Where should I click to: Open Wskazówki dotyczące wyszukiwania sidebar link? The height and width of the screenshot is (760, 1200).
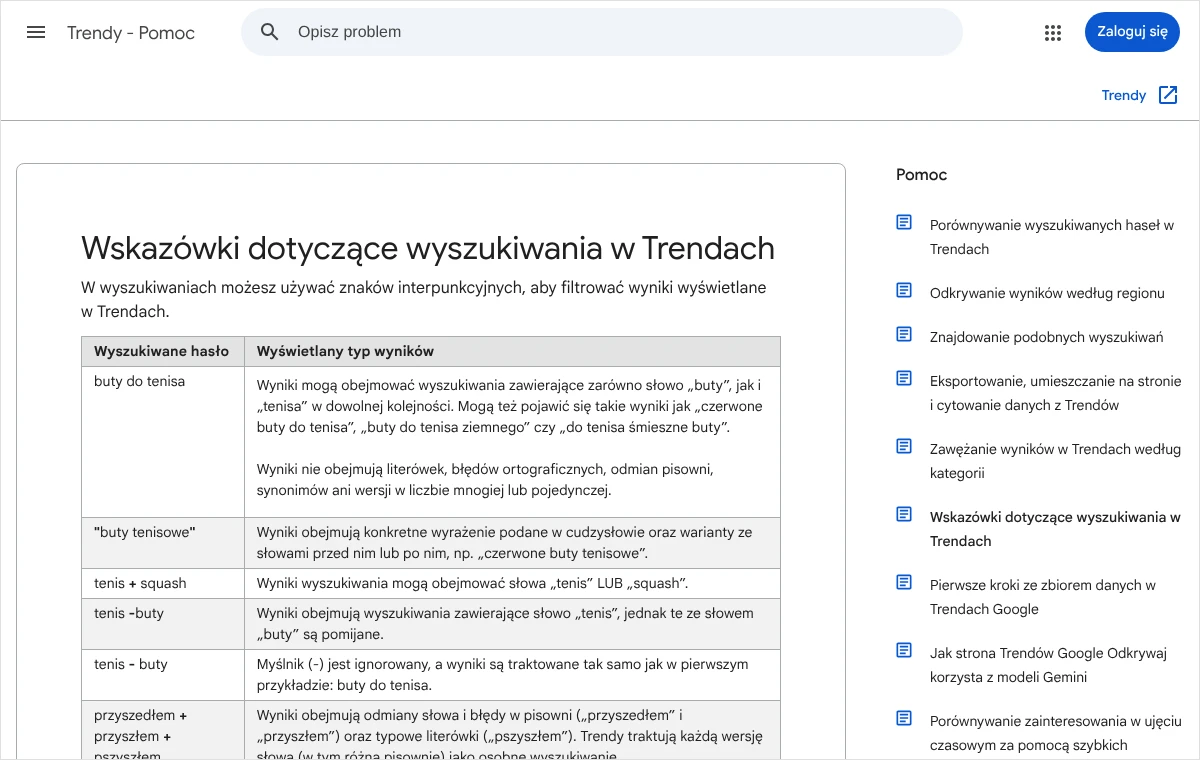point(1055,529)
